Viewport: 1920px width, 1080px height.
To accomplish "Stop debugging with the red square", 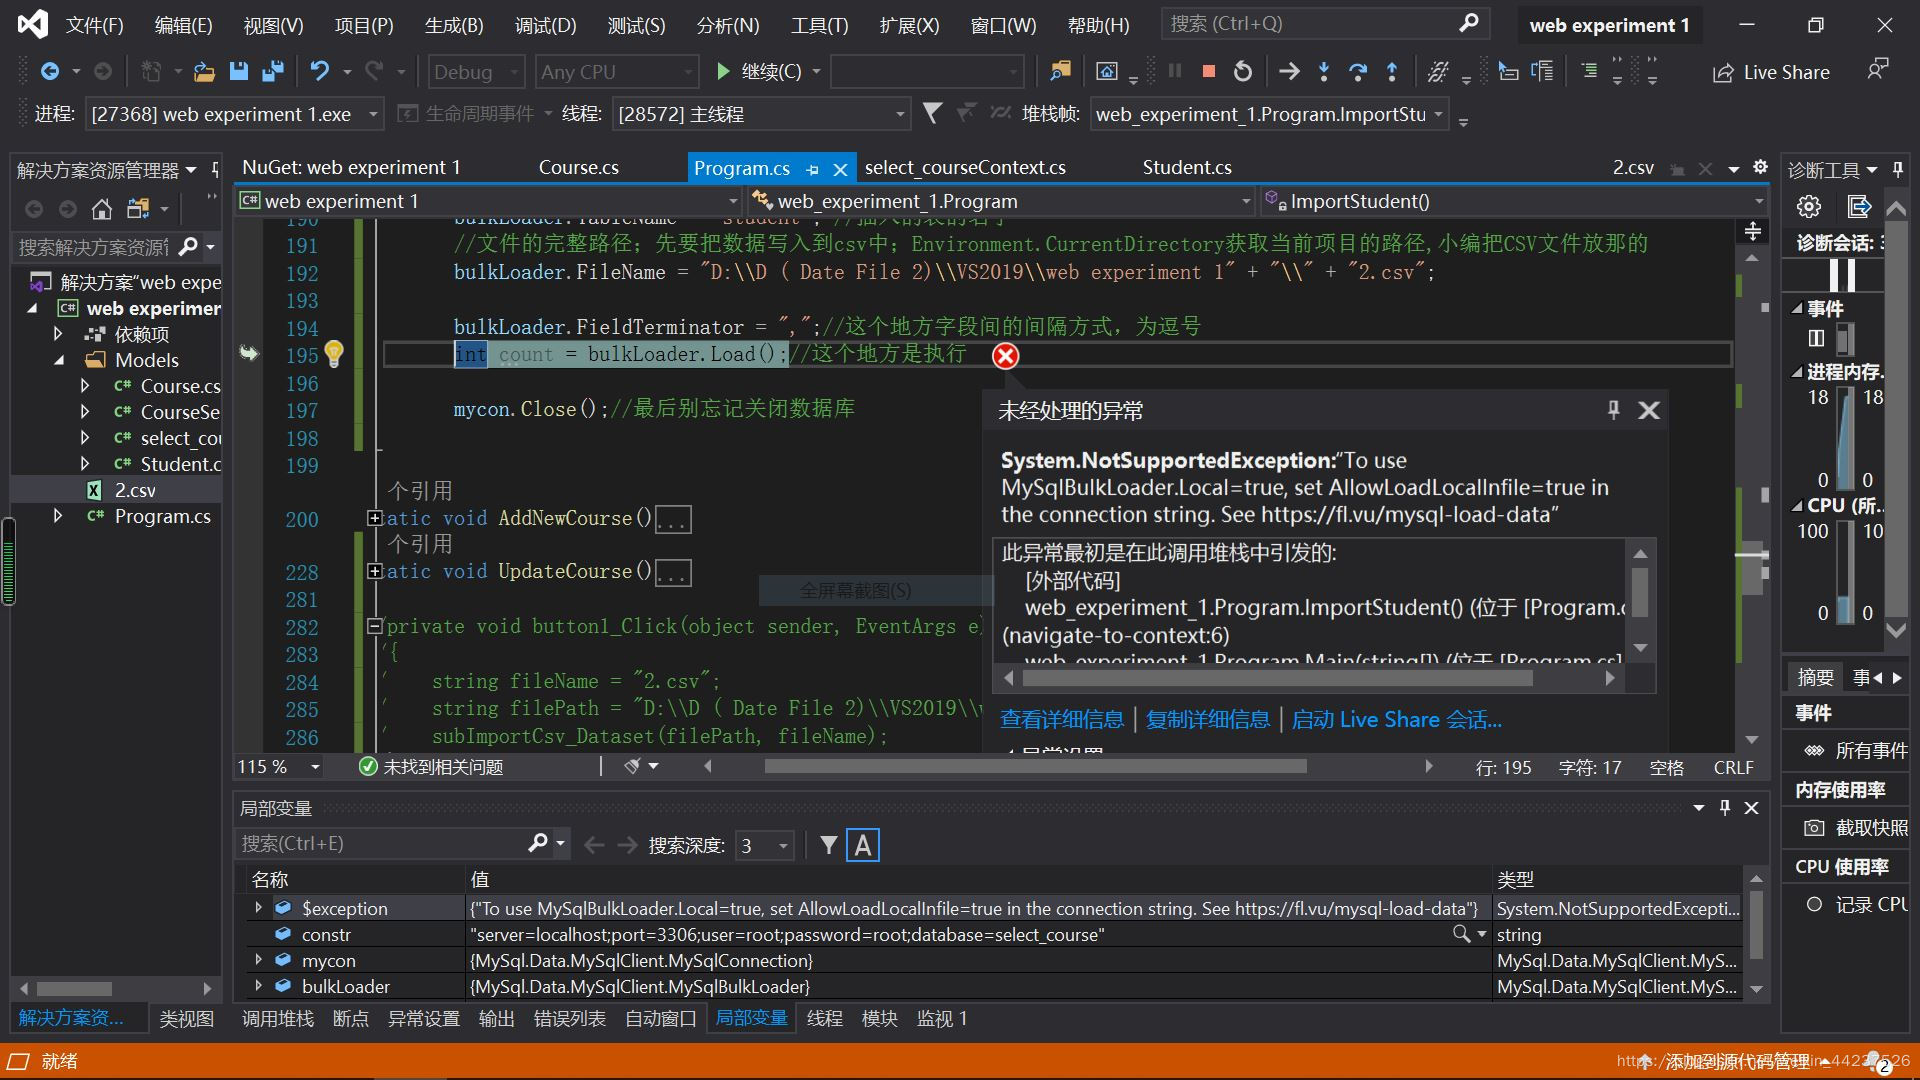I will click(x=1208, y=72).
